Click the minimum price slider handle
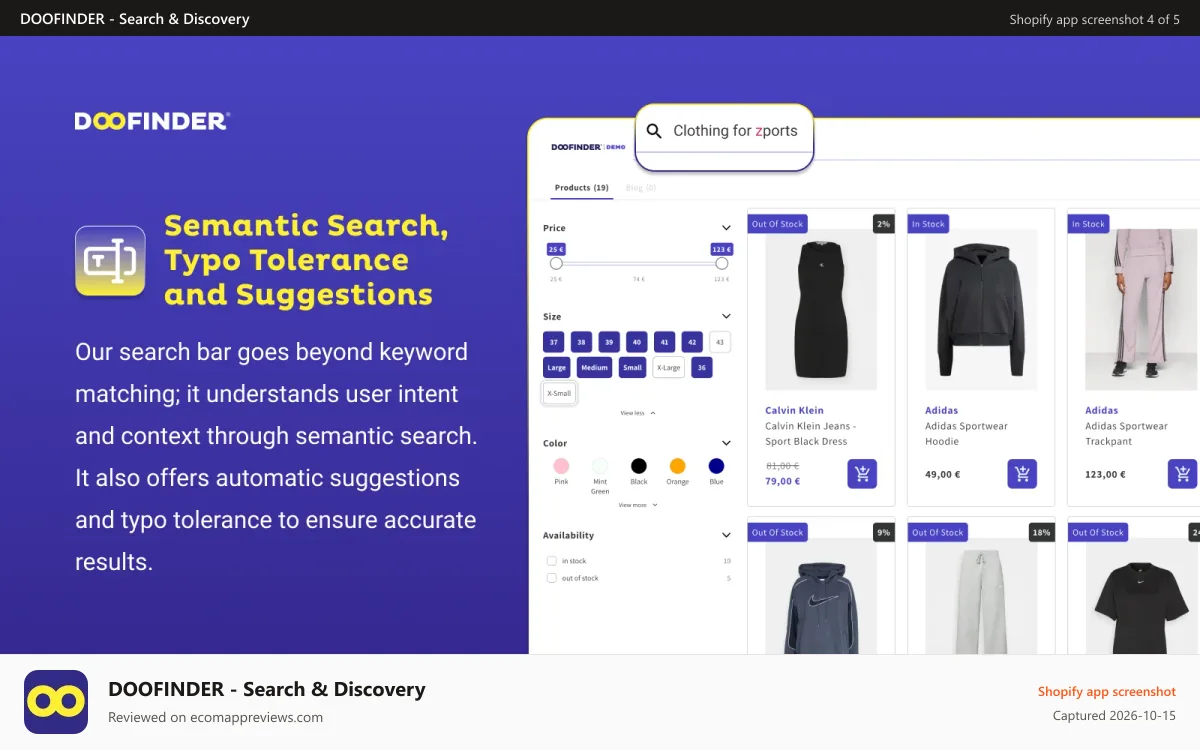This screenshot has width=1200, height=750. tap(556, 263)
